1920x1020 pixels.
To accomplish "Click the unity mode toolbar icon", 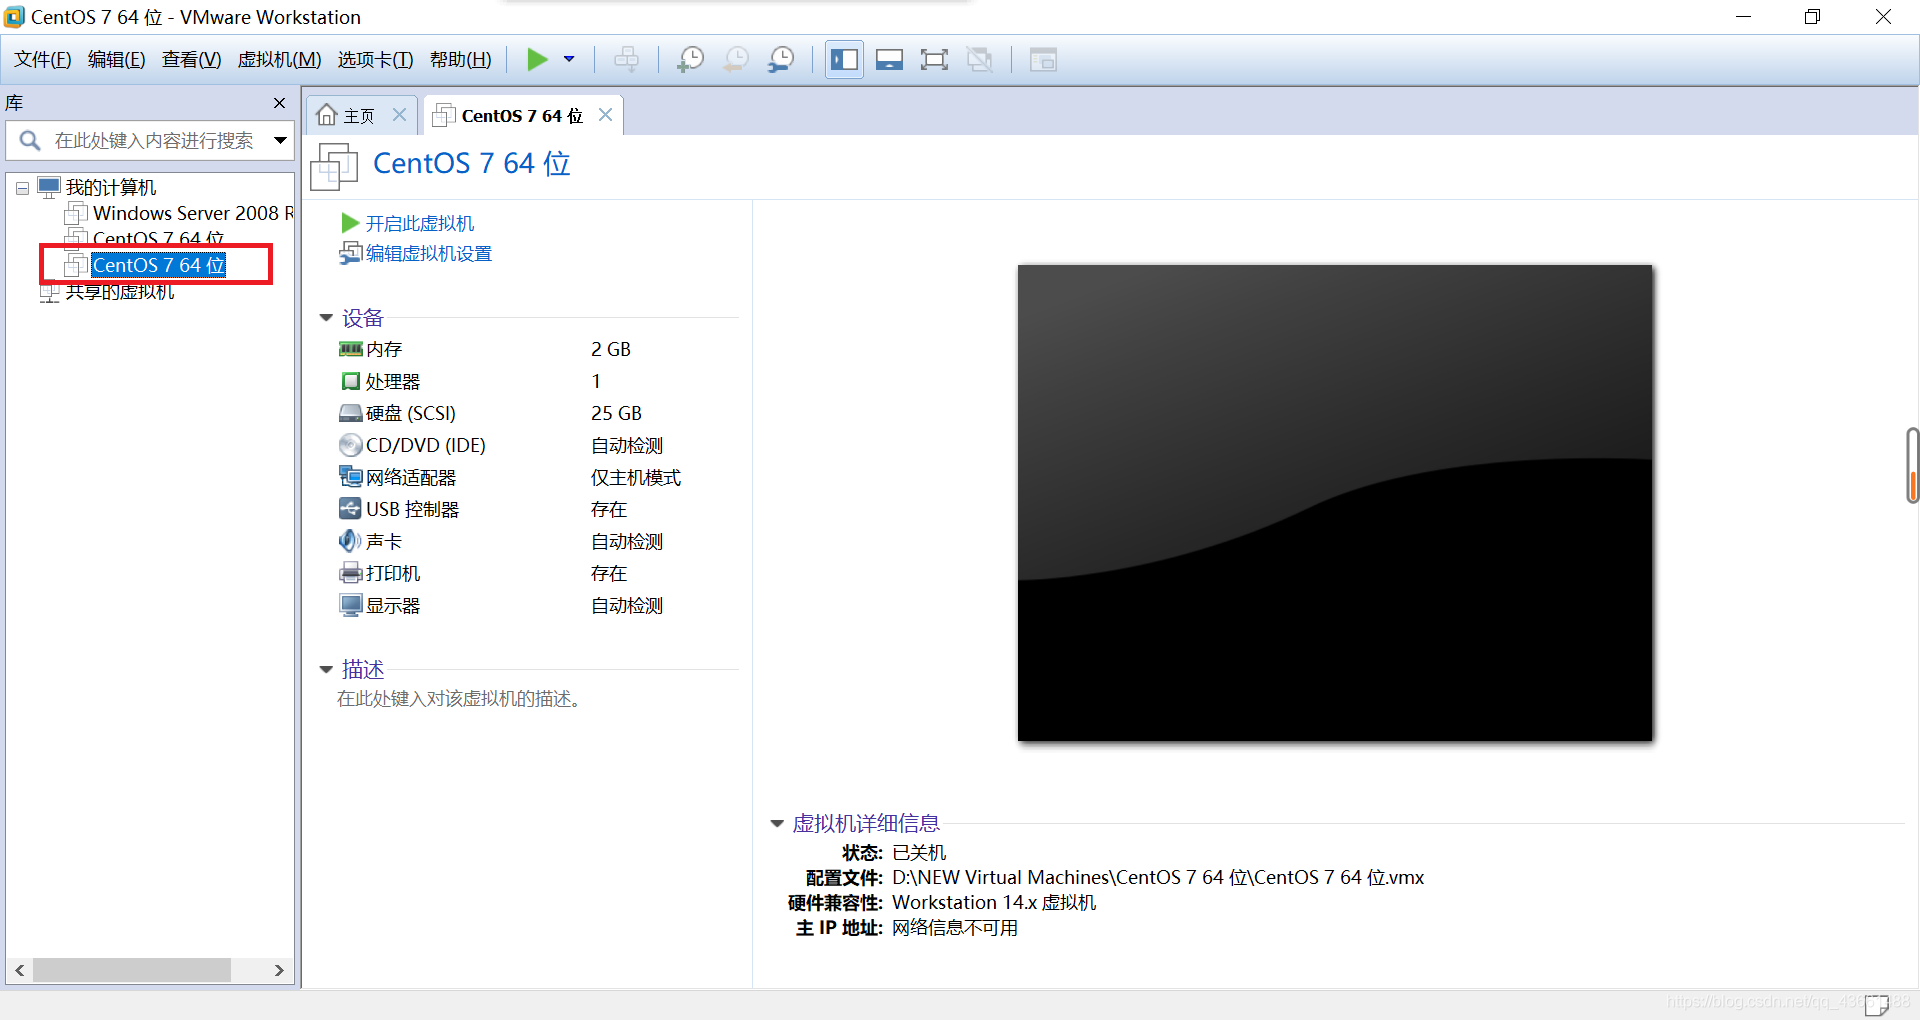I will pyautogui.click(x=980, y=60).
